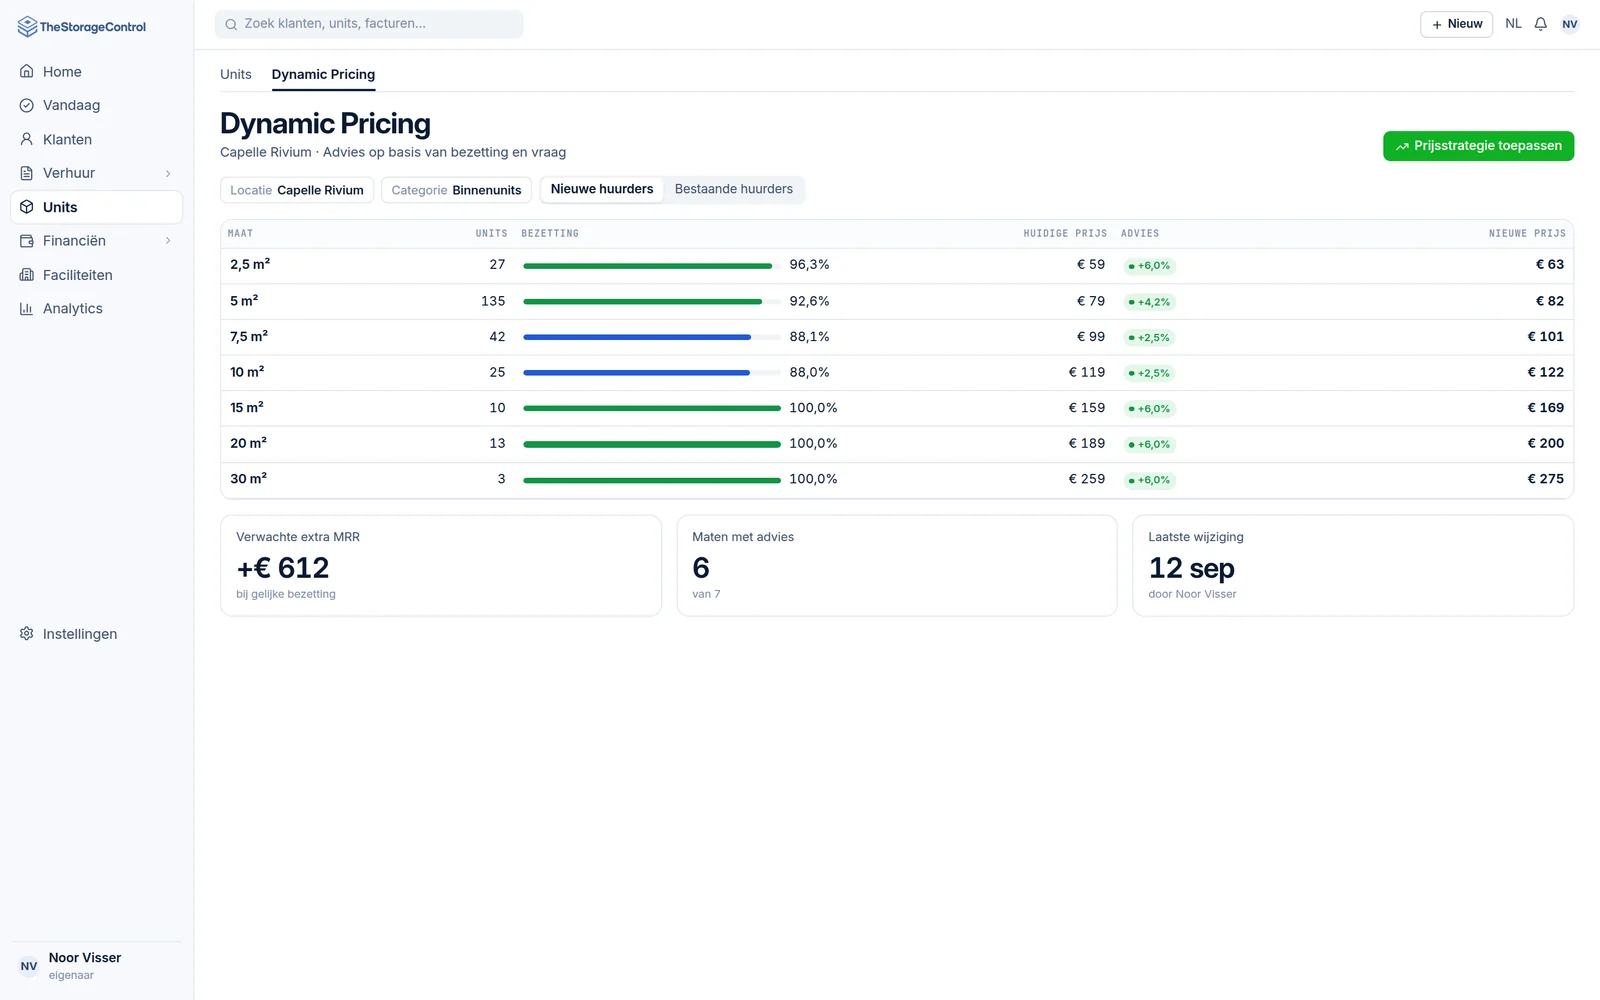Click the +6,0% advice badge for 30 m²
The height and width of the screenshot is (1000, 1600).
[x=1149, y=480]
